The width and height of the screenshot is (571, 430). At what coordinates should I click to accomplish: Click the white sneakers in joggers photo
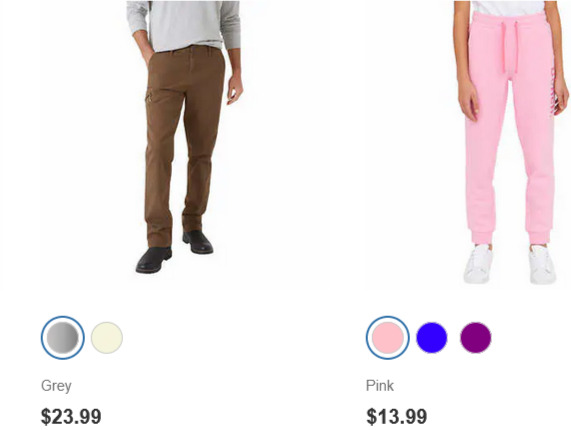(510, 264)
